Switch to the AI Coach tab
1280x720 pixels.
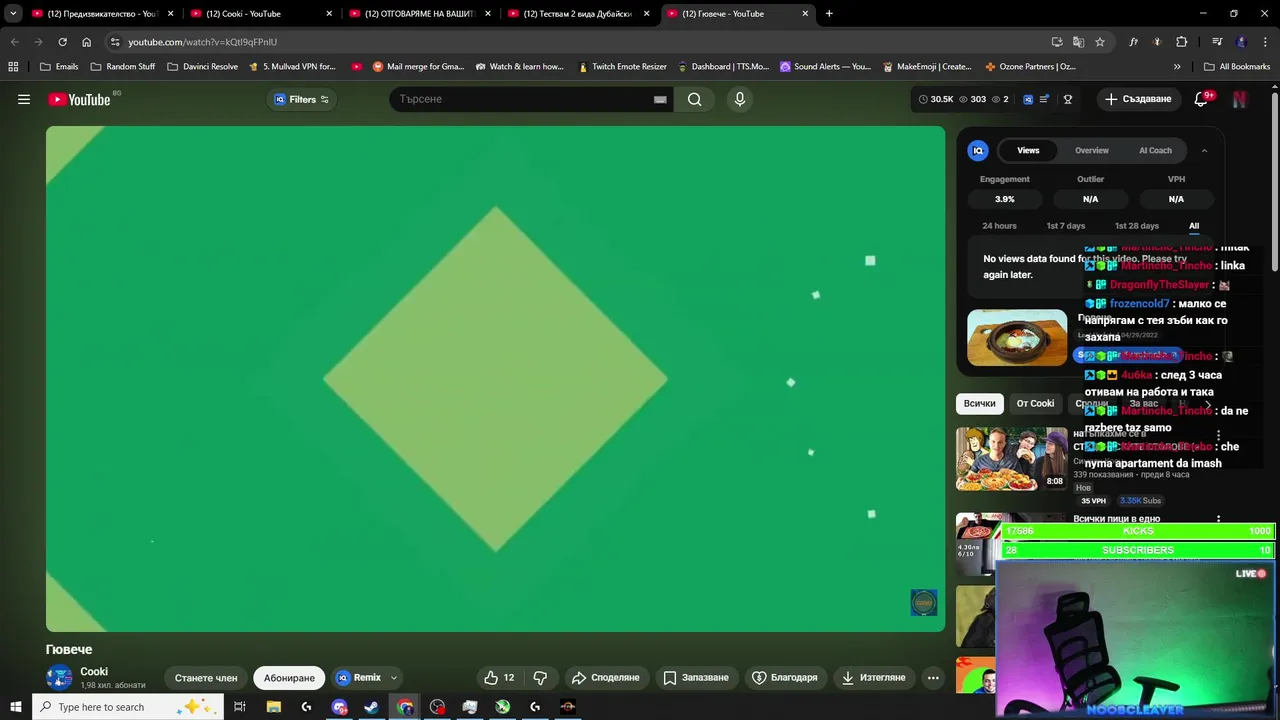(x=1155, y=150)
